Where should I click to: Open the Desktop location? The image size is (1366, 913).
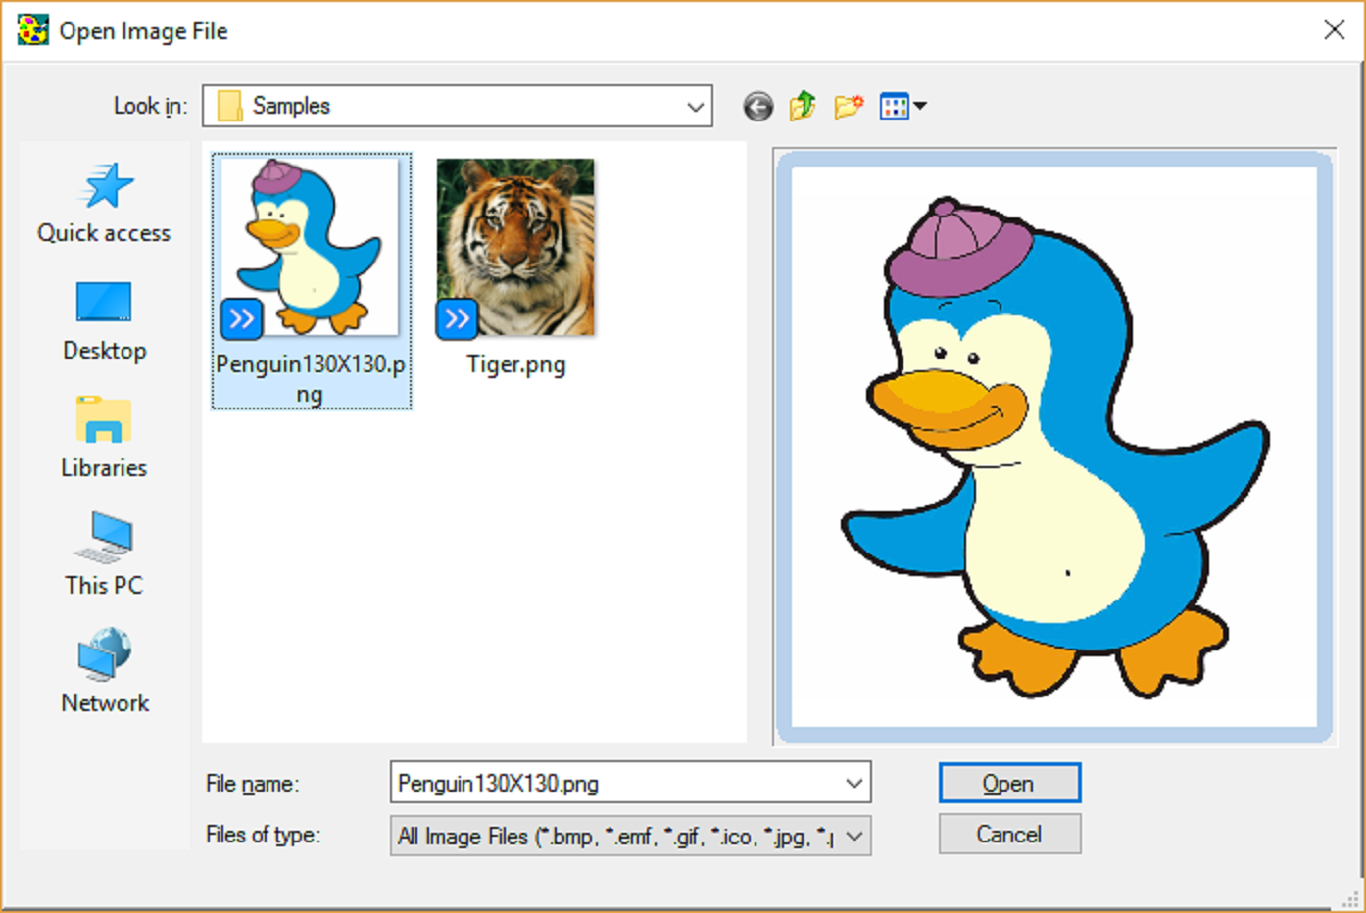click(103, 320)
